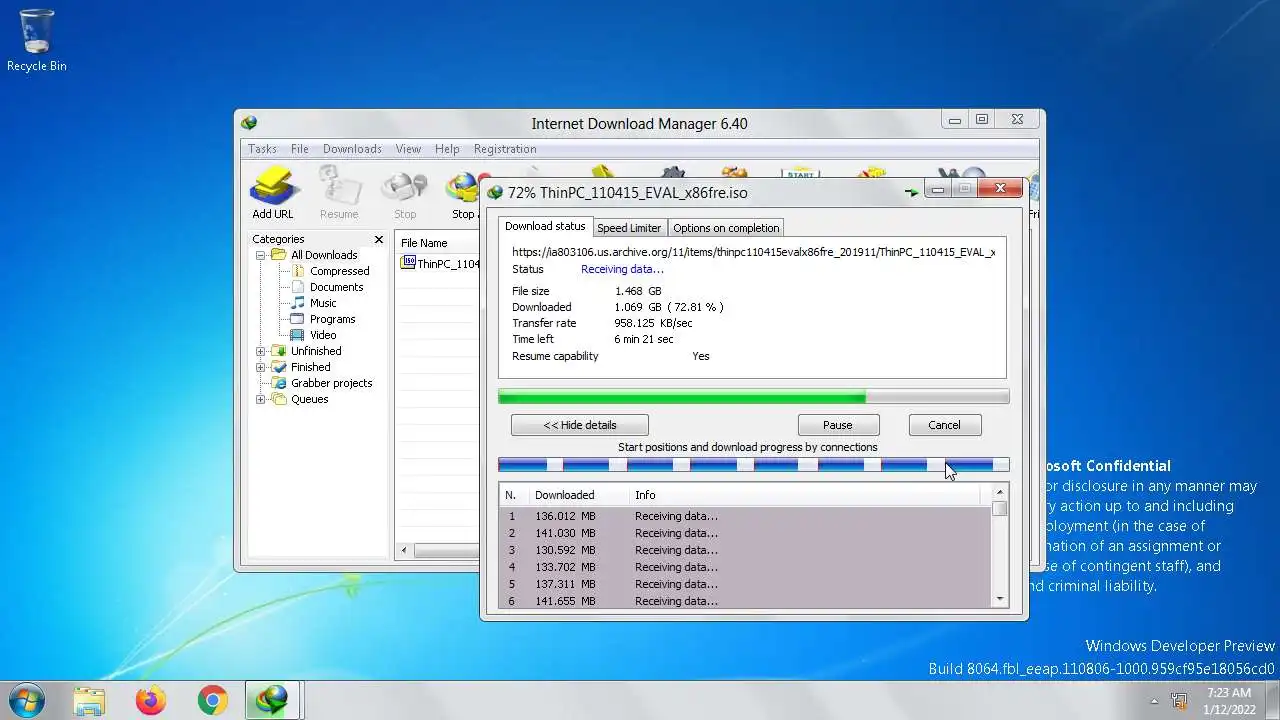Select connection row with 141.030 MB
The image size is (1280, 720).
pyautogui.click(x=745, y=533)
